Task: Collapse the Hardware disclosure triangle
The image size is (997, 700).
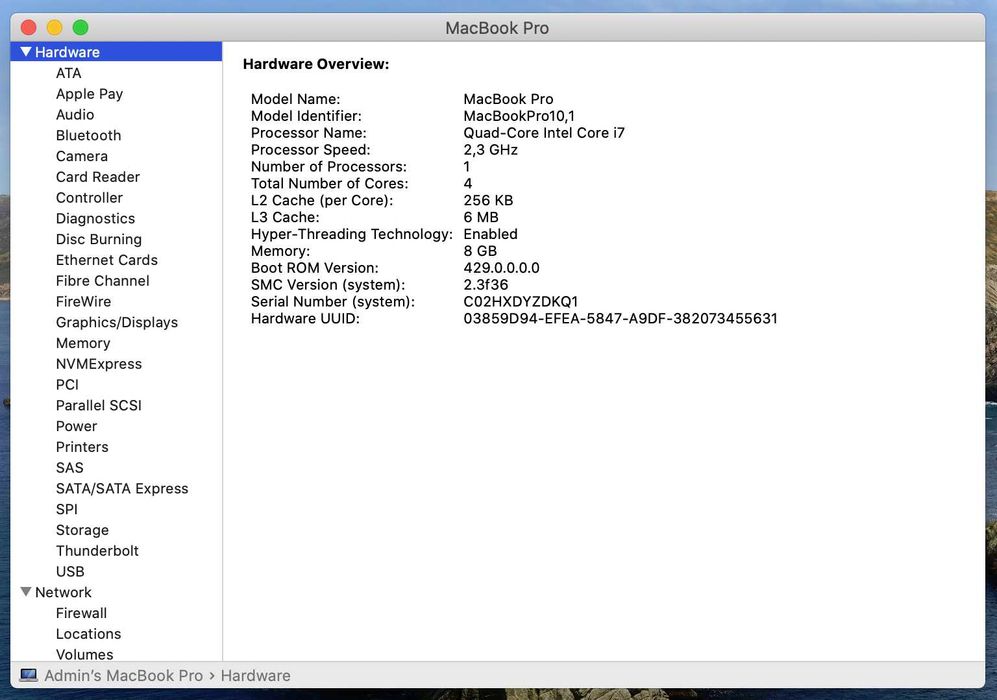Action: click(26, 51)
